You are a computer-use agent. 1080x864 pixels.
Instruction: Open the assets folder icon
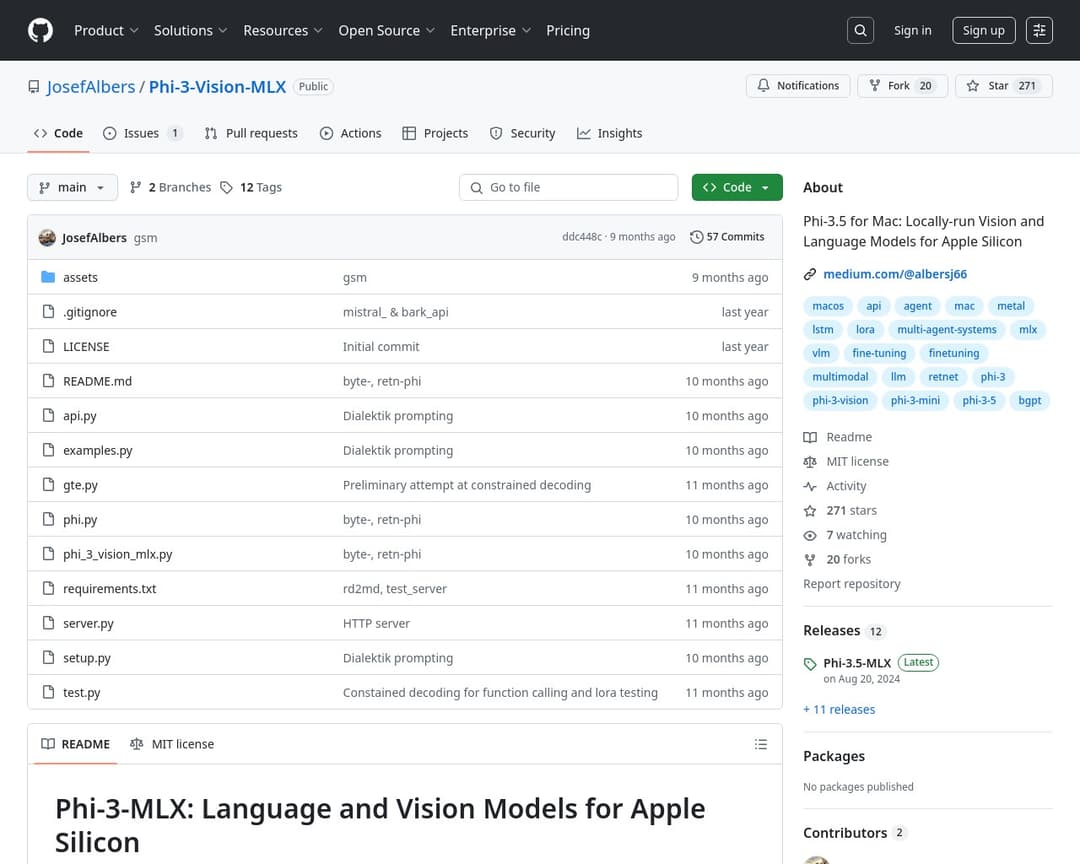48,277
